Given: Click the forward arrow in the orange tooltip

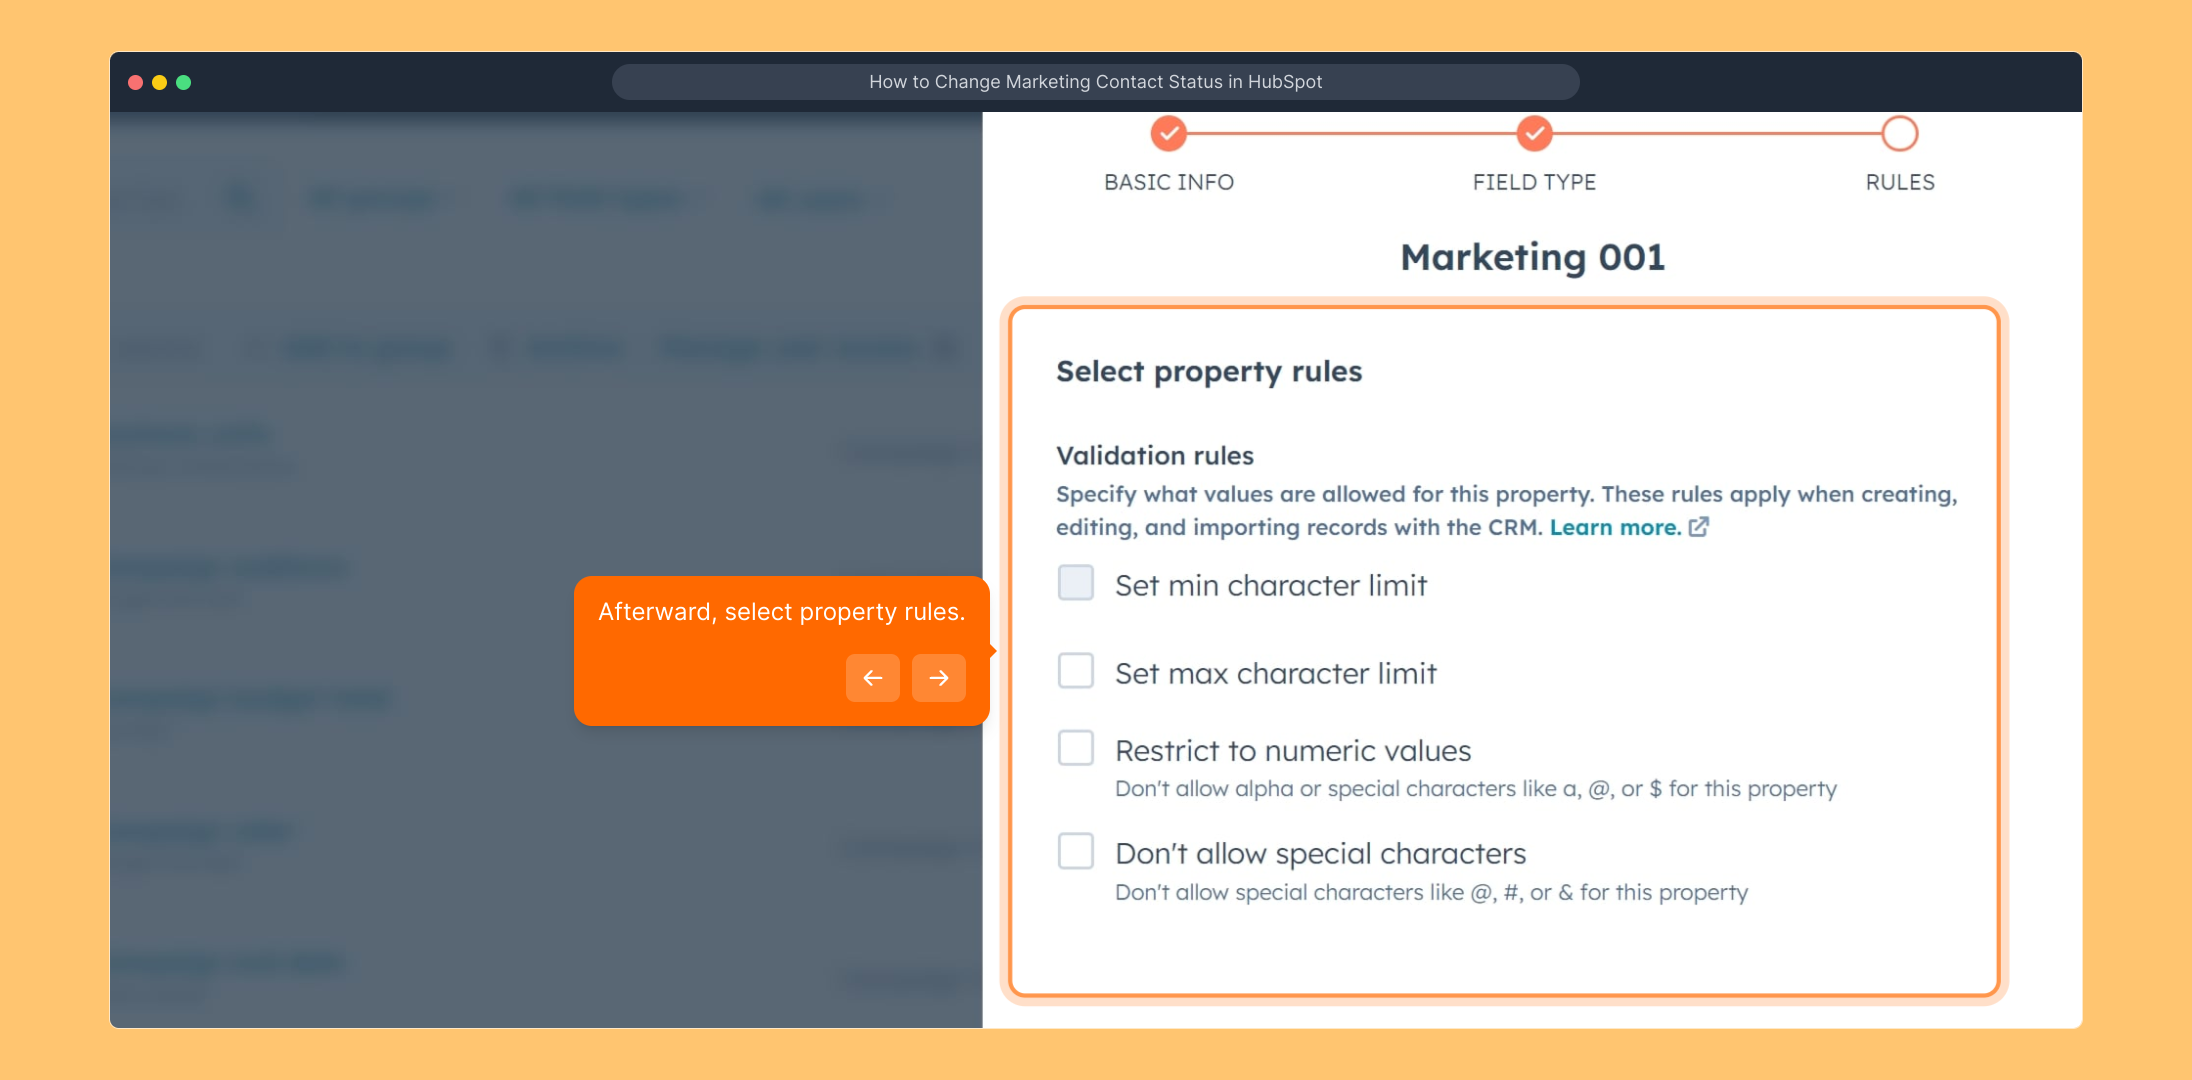Looking at the screenshot, I should (938, 678).
